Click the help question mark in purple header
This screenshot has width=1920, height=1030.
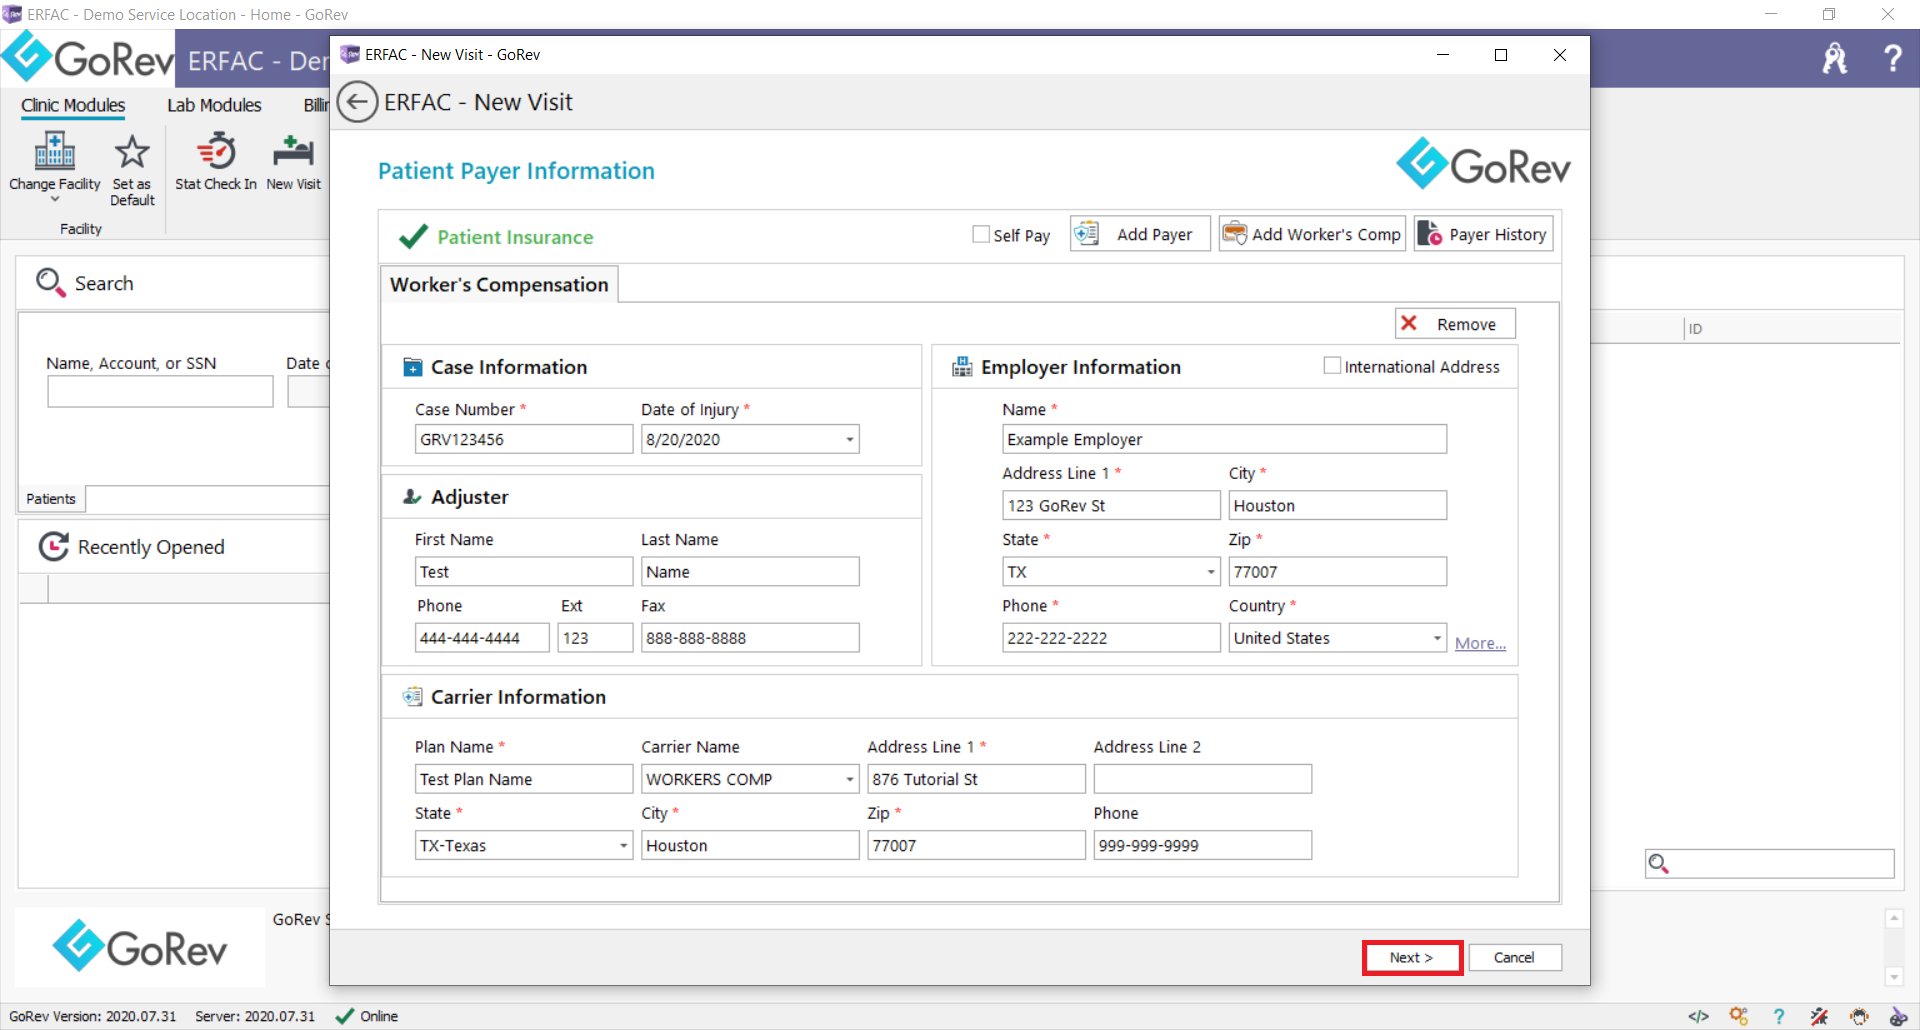pyautogui.click(x=1892, y=58)
